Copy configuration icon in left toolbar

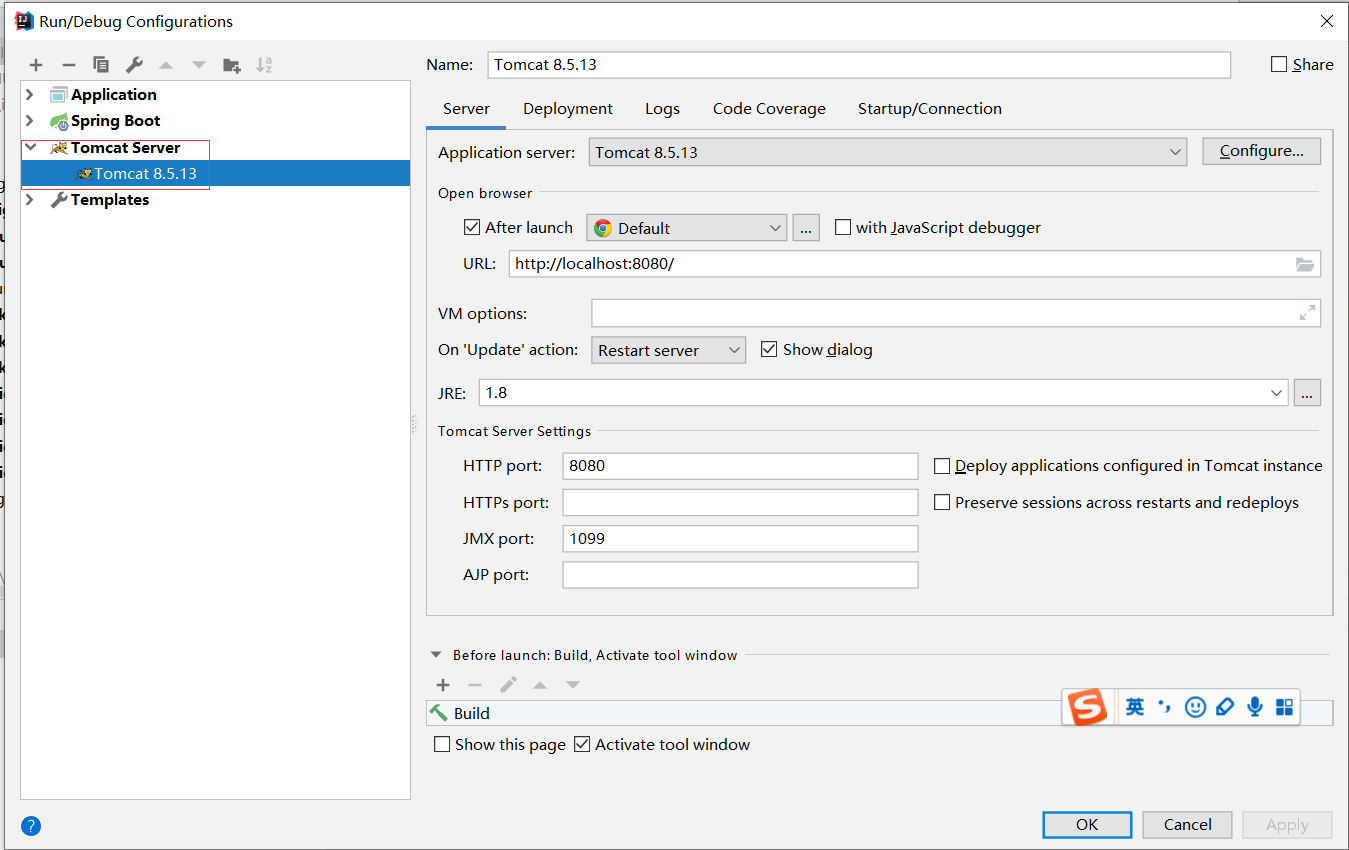click(x=101, y=65)
